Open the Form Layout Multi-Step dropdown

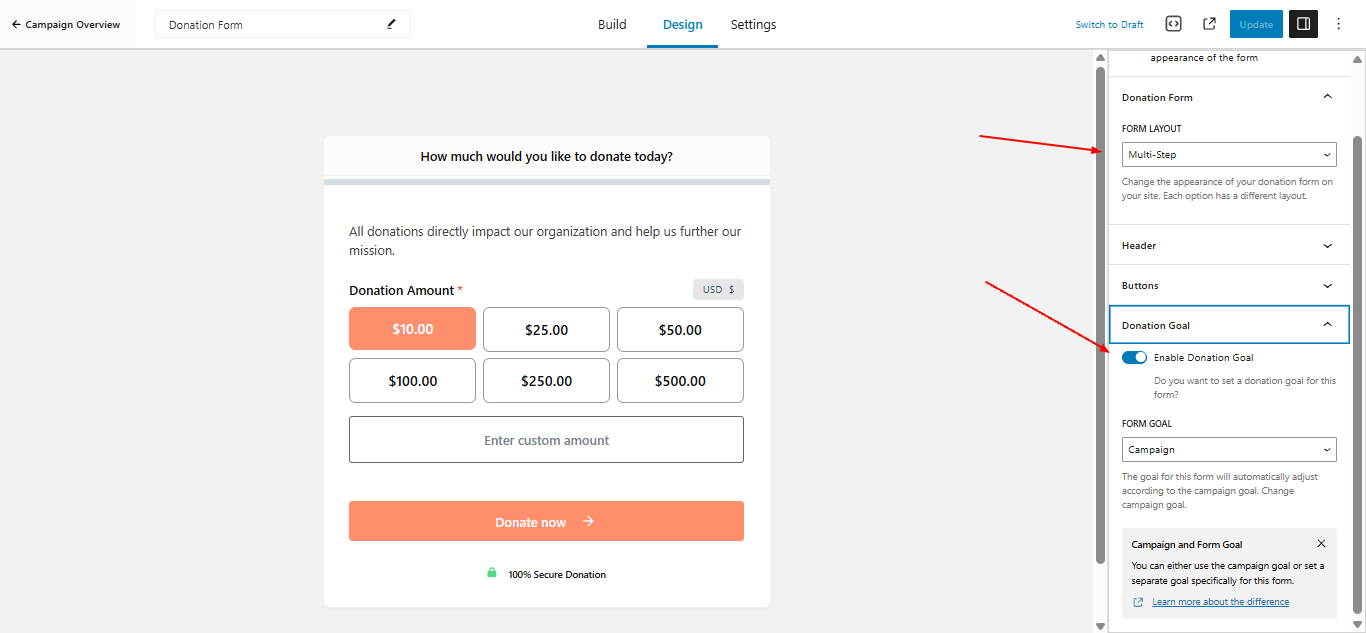coord(1229,155)
